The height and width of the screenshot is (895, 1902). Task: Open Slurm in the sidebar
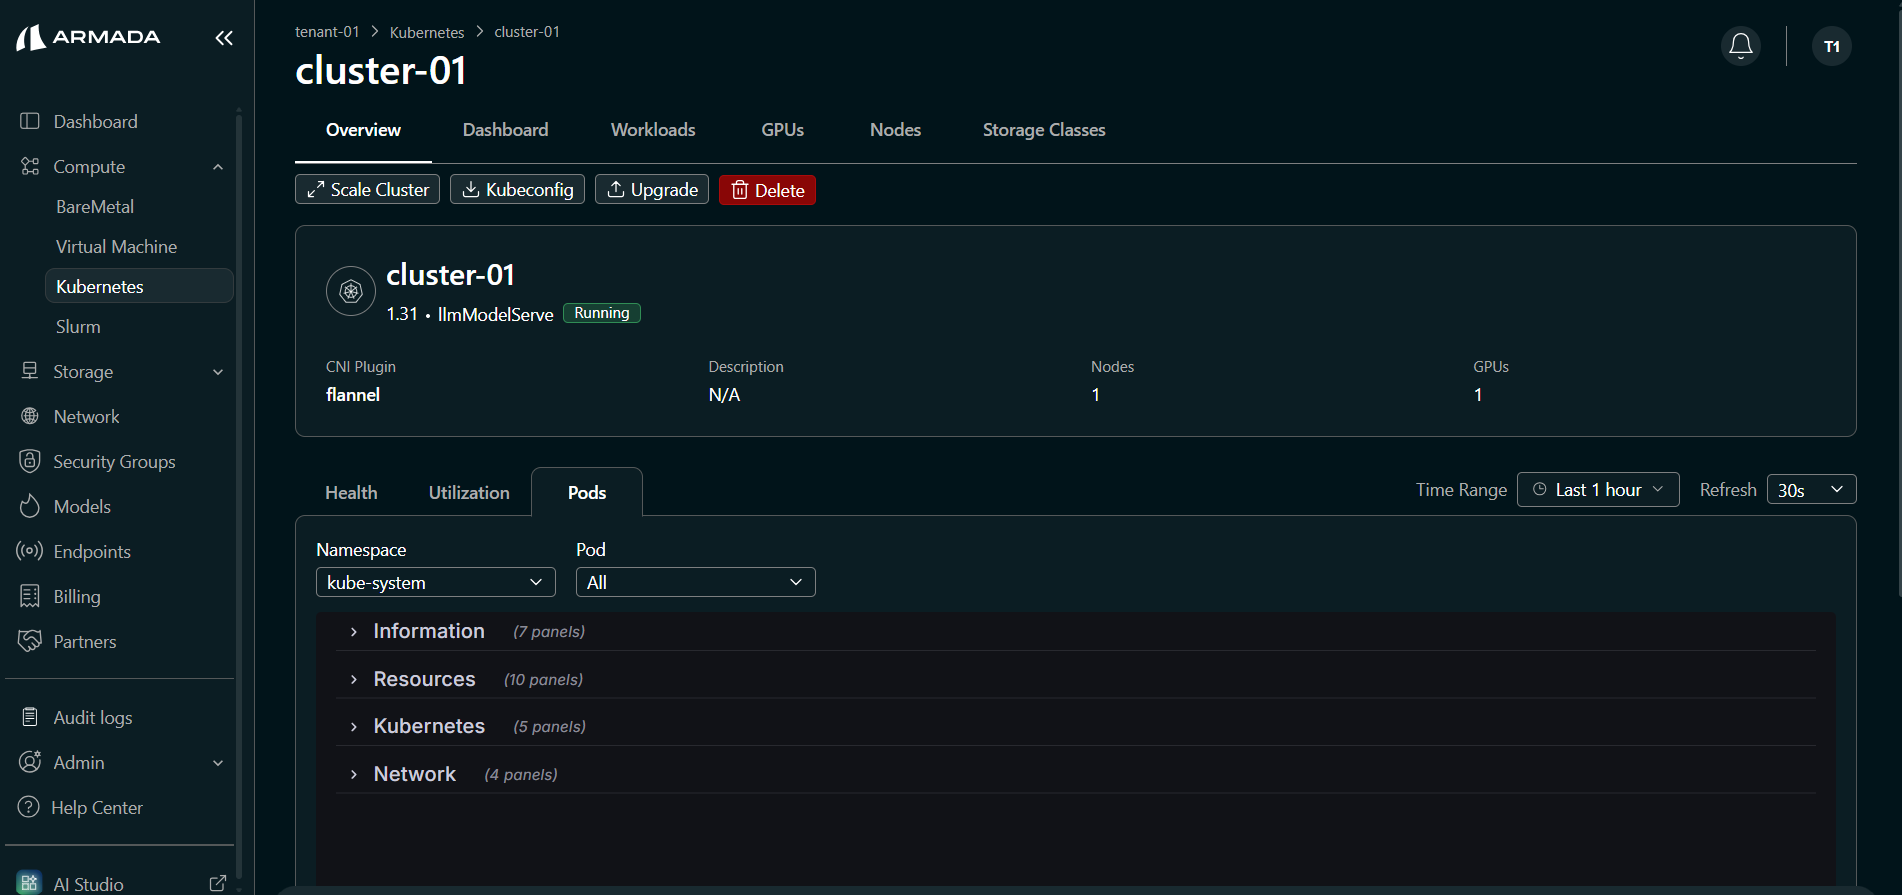tap(78, 327)
